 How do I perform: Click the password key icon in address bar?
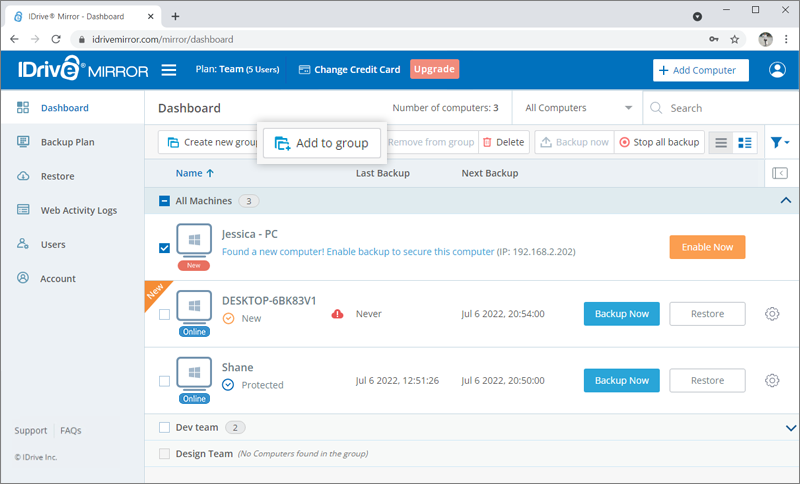point(714,39)
